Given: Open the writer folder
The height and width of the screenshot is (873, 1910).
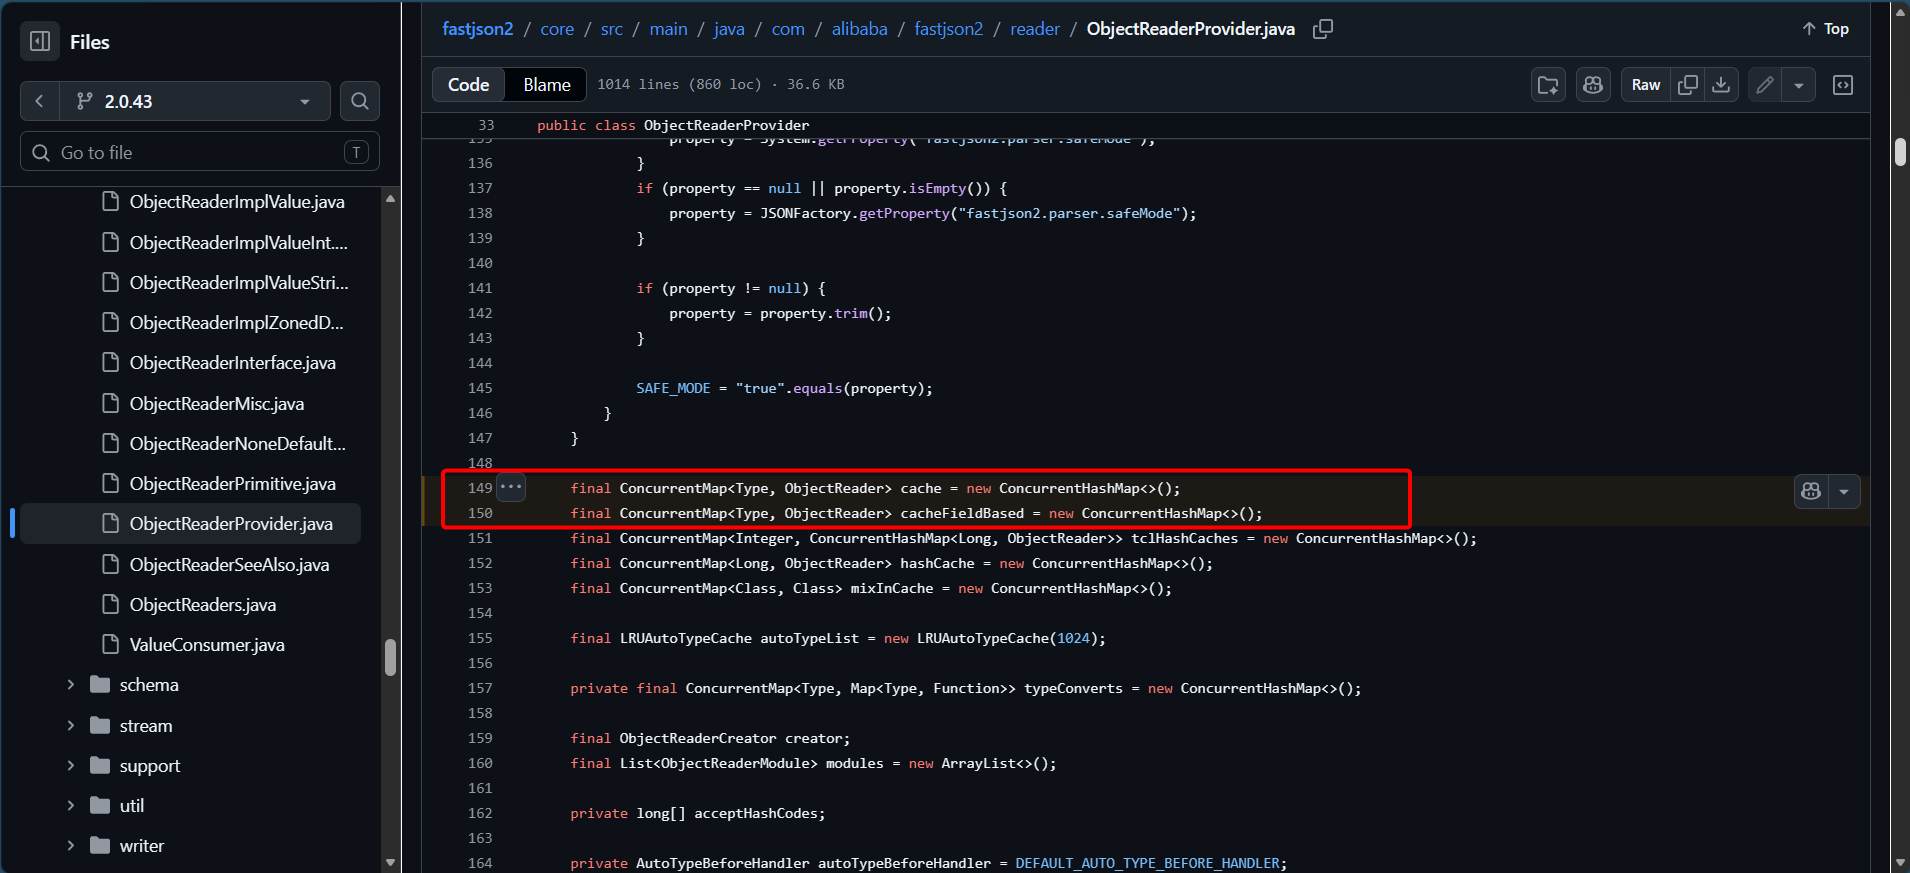Looking at the screenshot, I should pos(142,845).
